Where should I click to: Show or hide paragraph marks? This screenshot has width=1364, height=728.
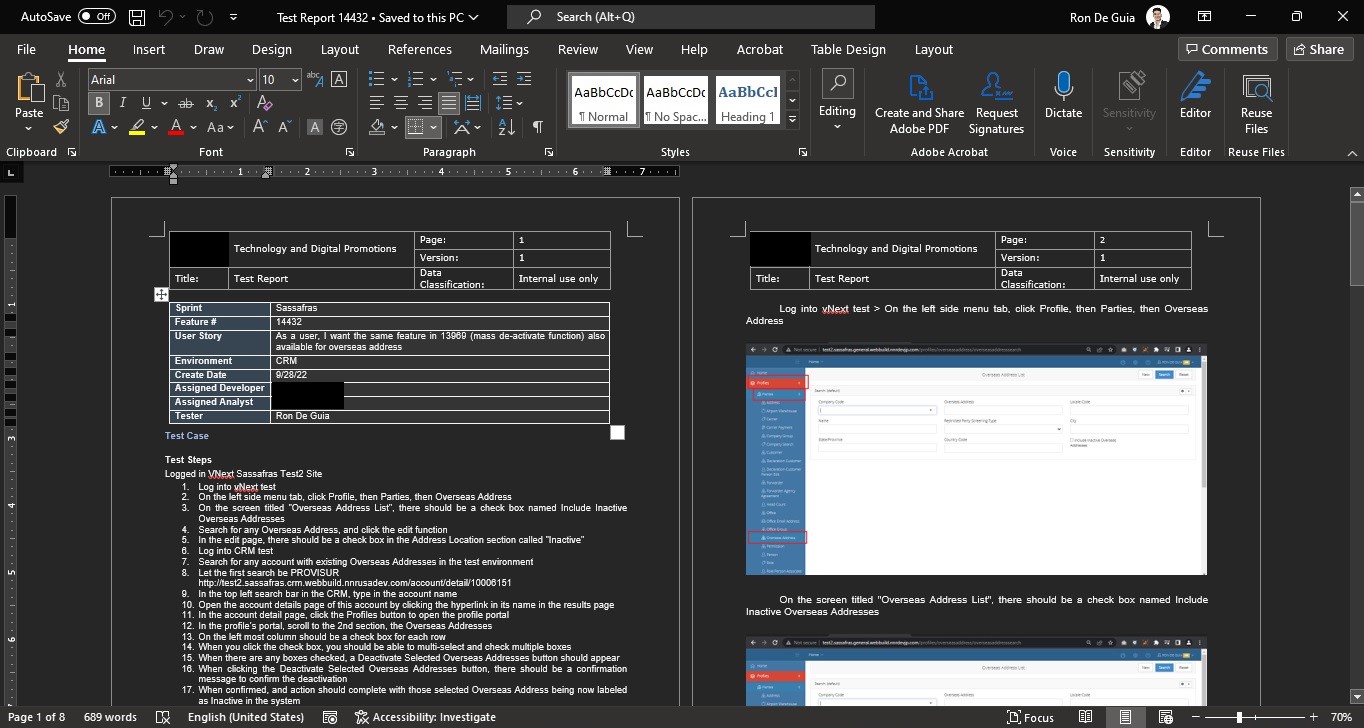click(x=538, y=127)
